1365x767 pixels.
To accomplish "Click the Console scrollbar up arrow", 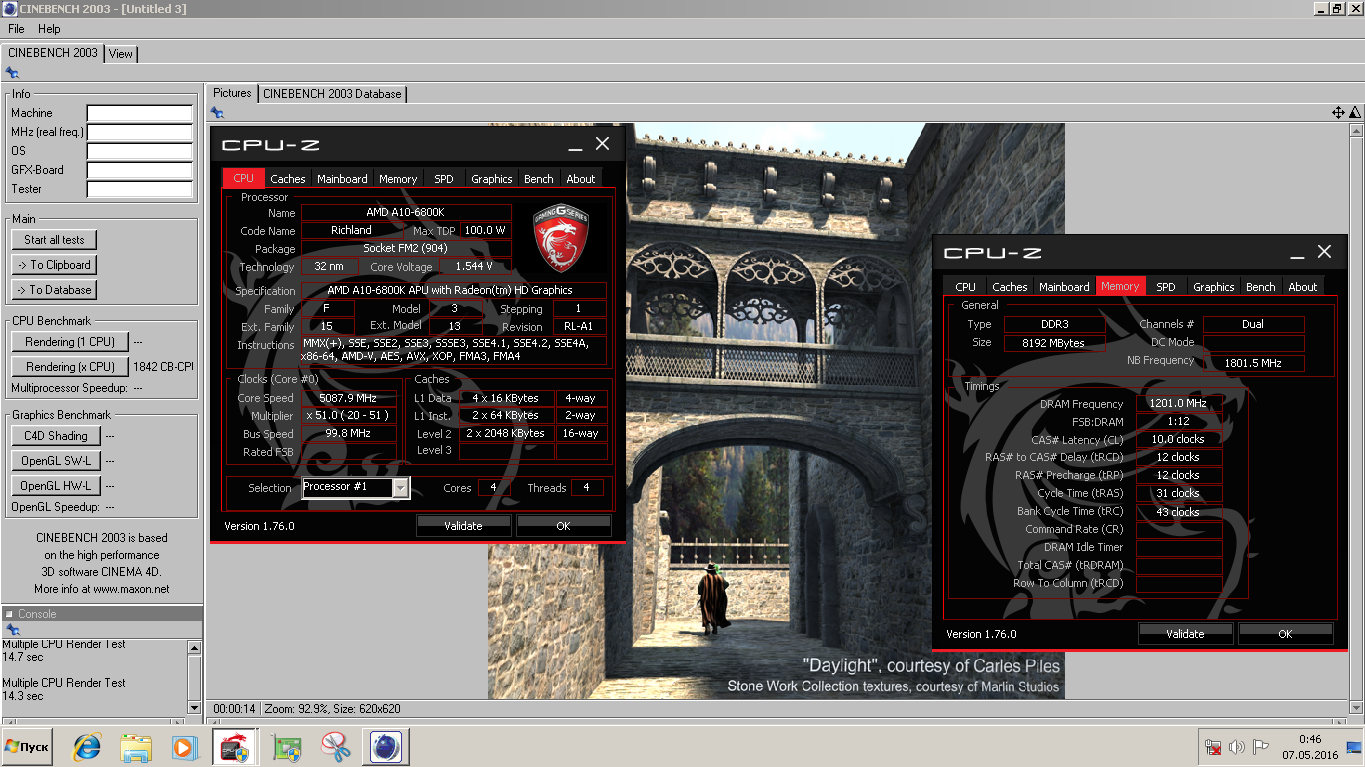I will point(195,647).
